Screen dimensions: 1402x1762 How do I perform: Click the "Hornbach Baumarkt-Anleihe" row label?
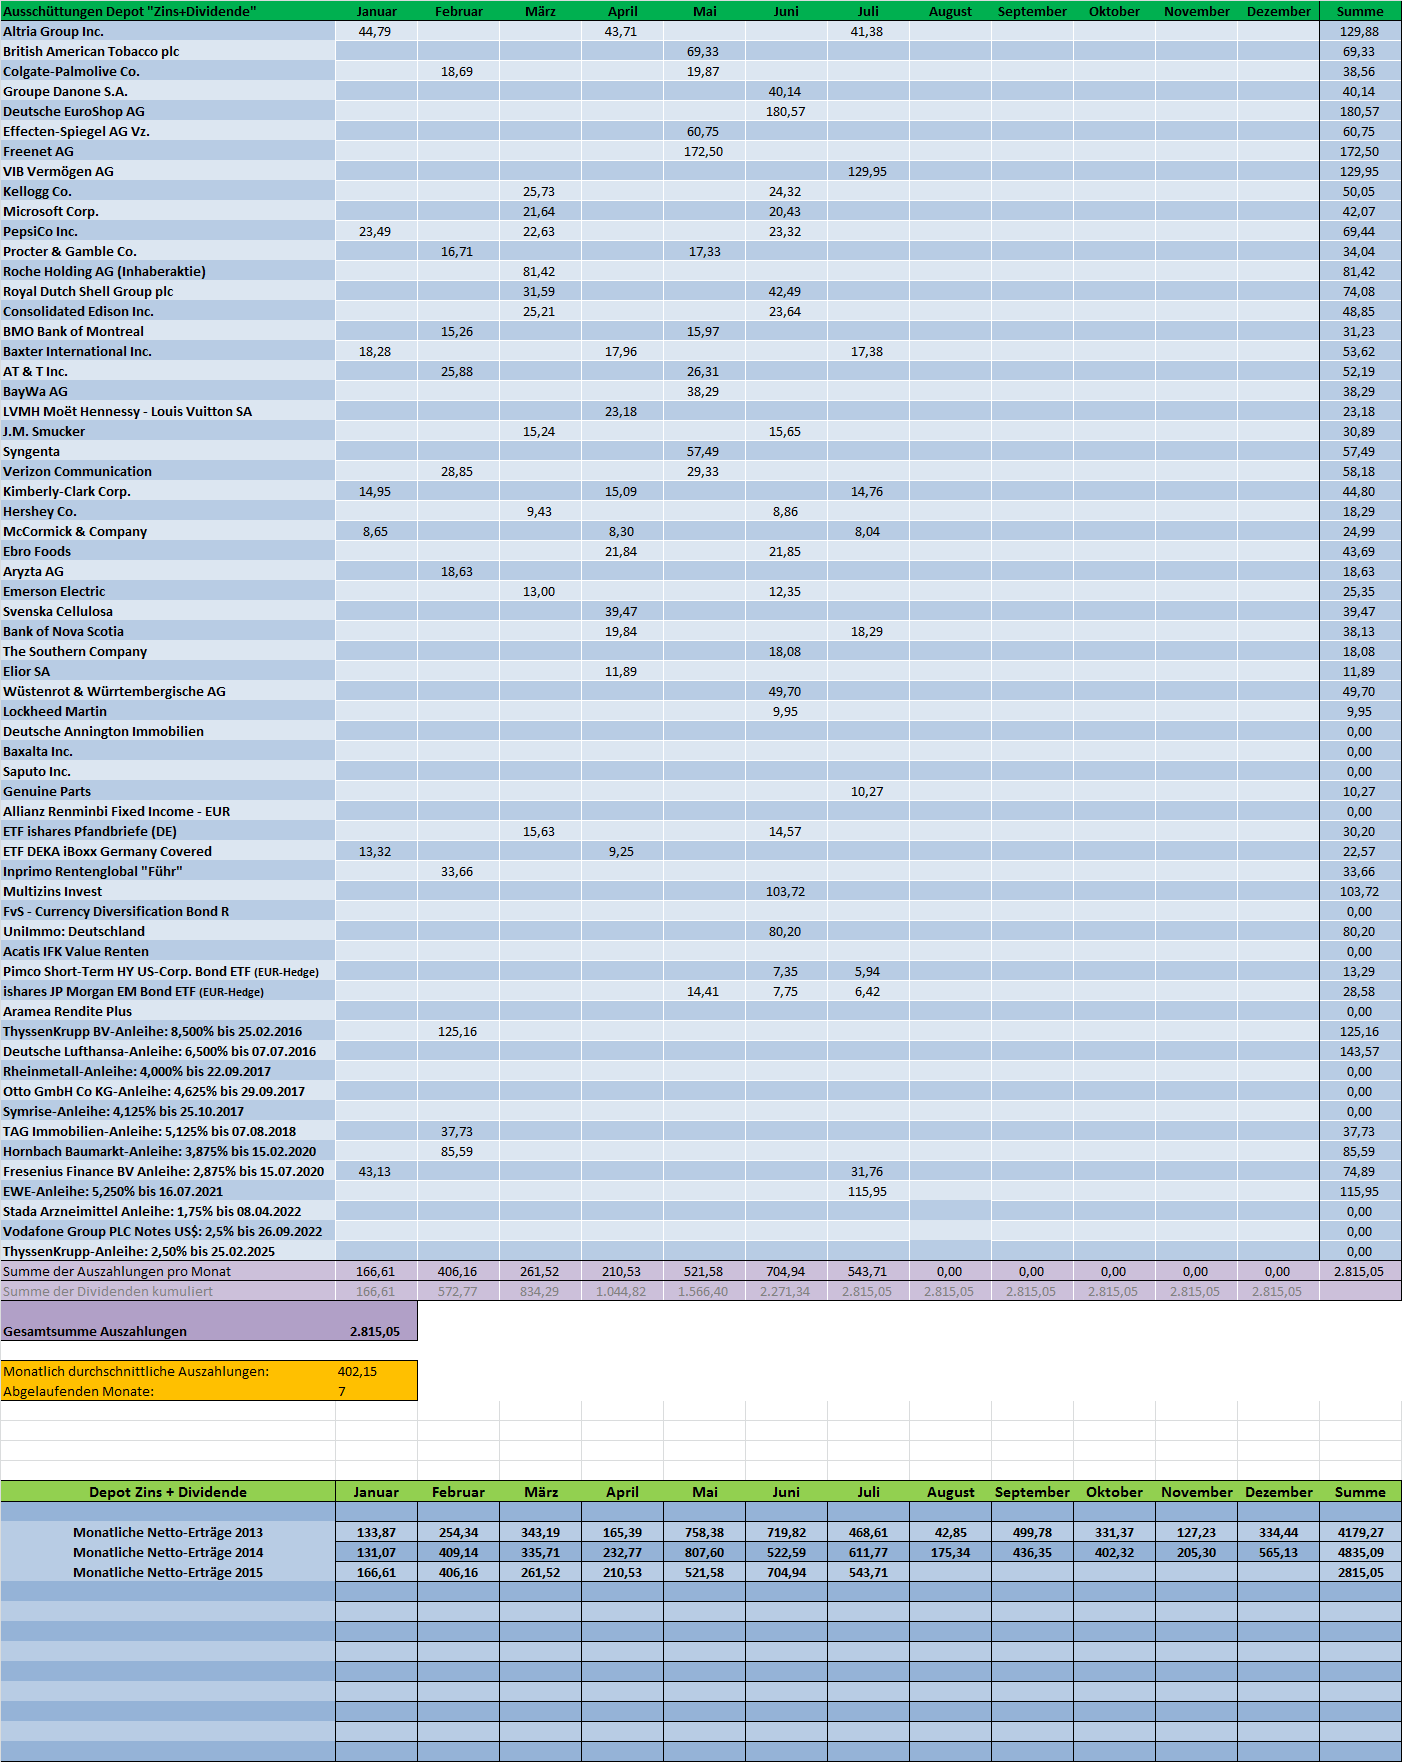tap(159, 1151)
